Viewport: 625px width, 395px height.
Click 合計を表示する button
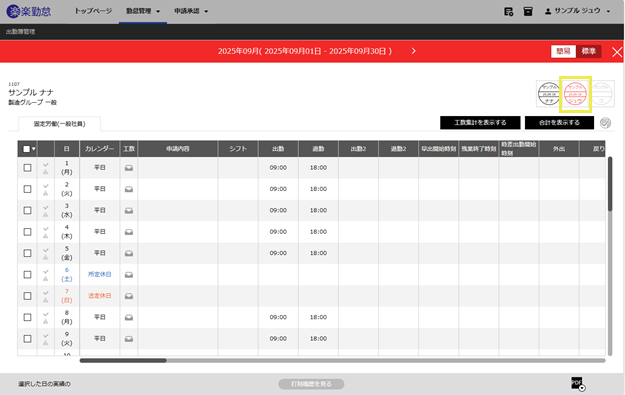point(559,123)
